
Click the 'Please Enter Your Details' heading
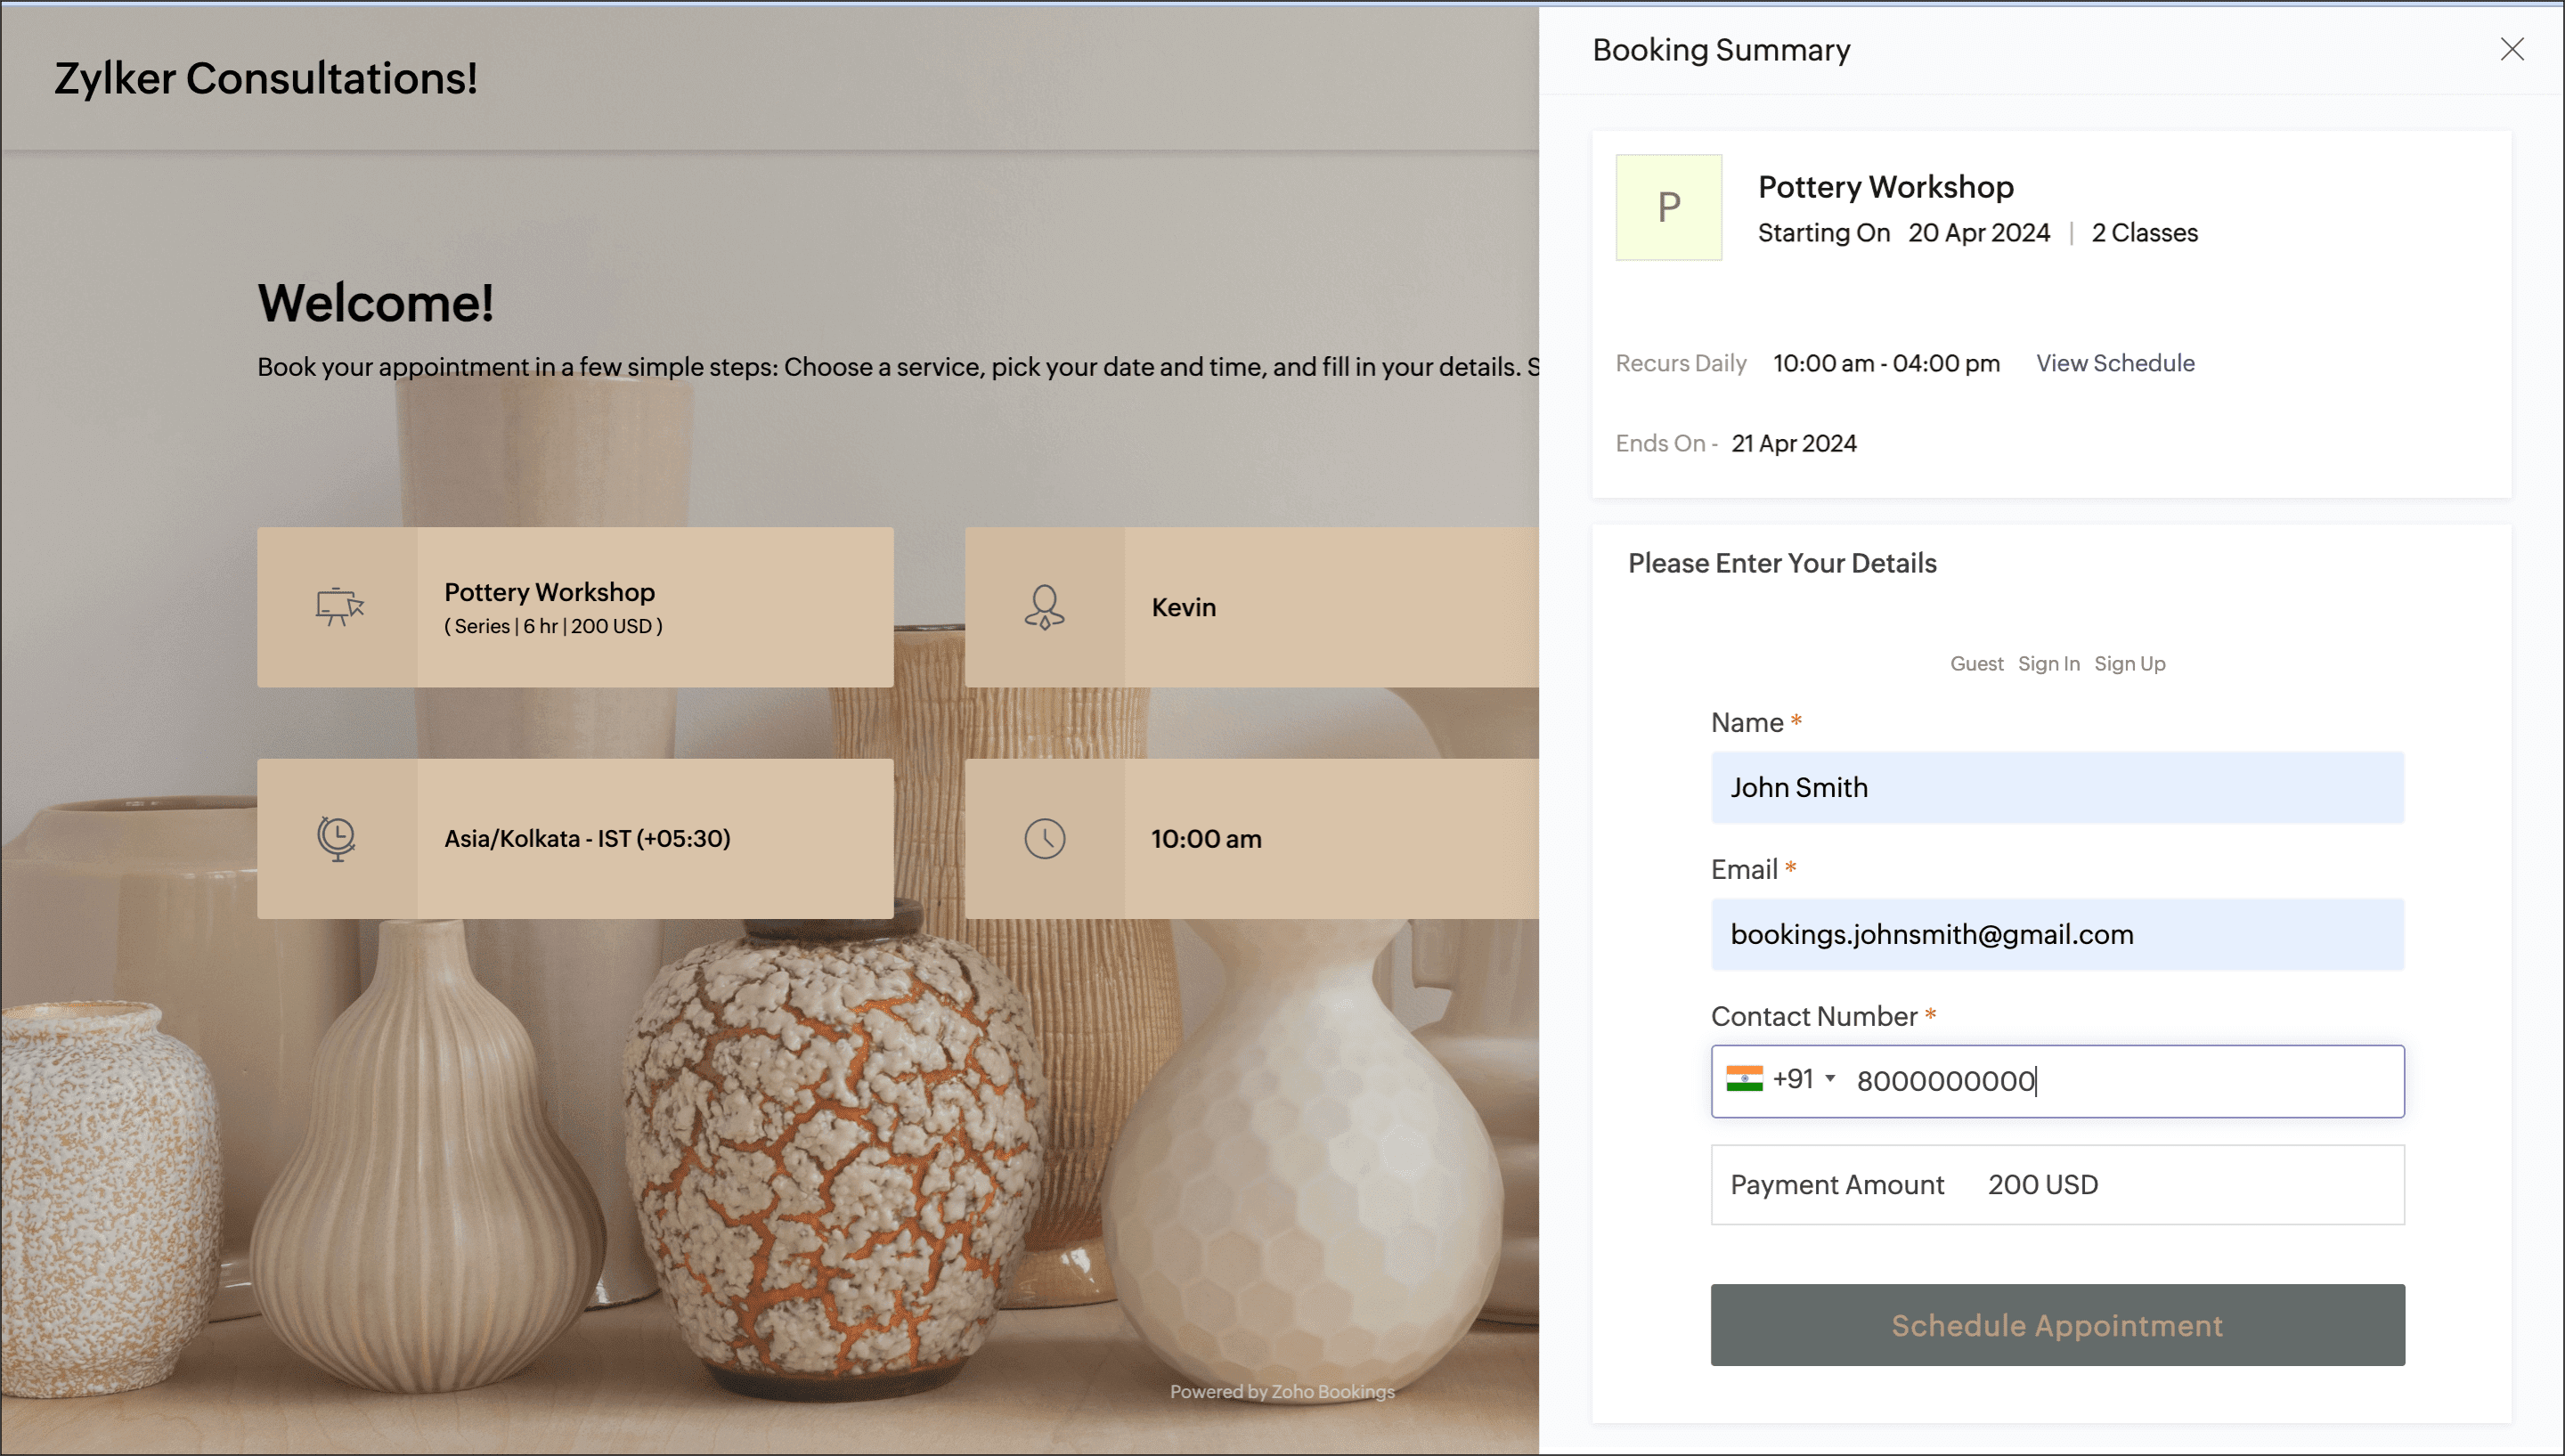(x=1782, y=563)
